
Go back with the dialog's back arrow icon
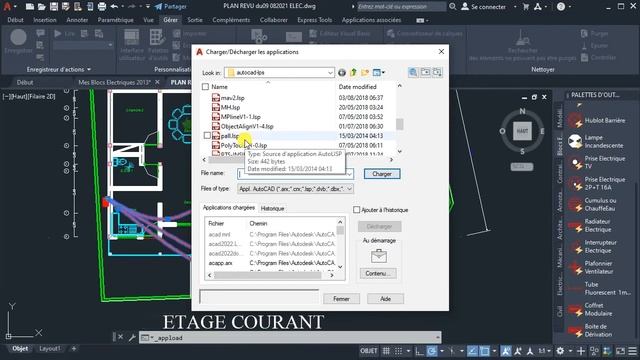[x=342, y=73]
